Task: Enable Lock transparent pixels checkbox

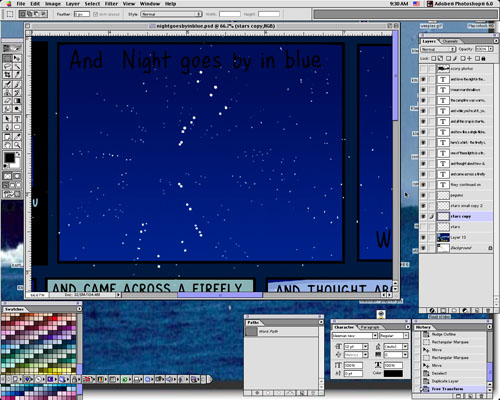Action: click(433, 58)
